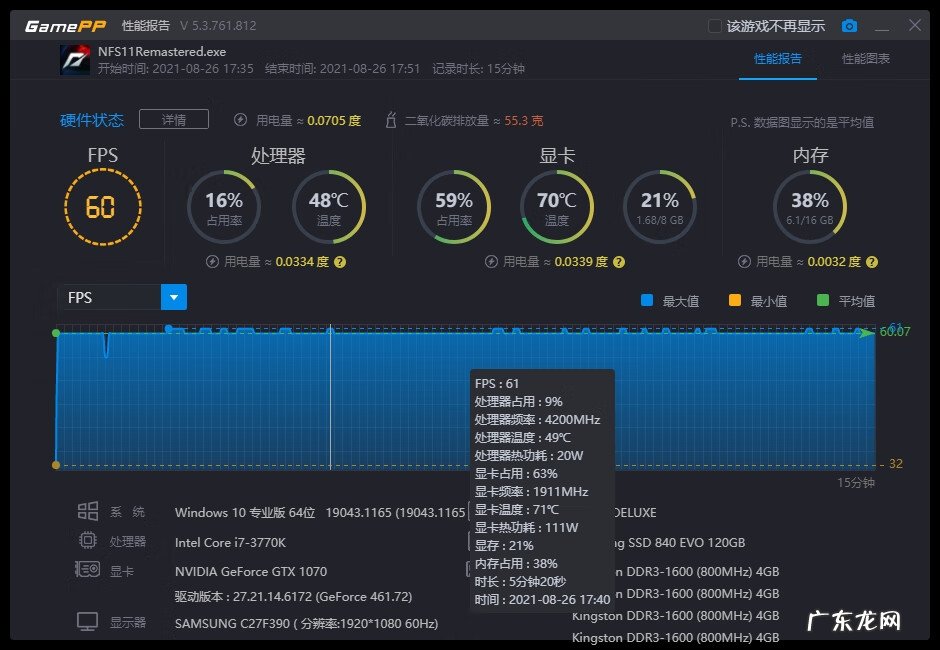This screenshot has height=650, width=940.
Task: Click the 32 minimum FPS label
Action: point(896,464)
